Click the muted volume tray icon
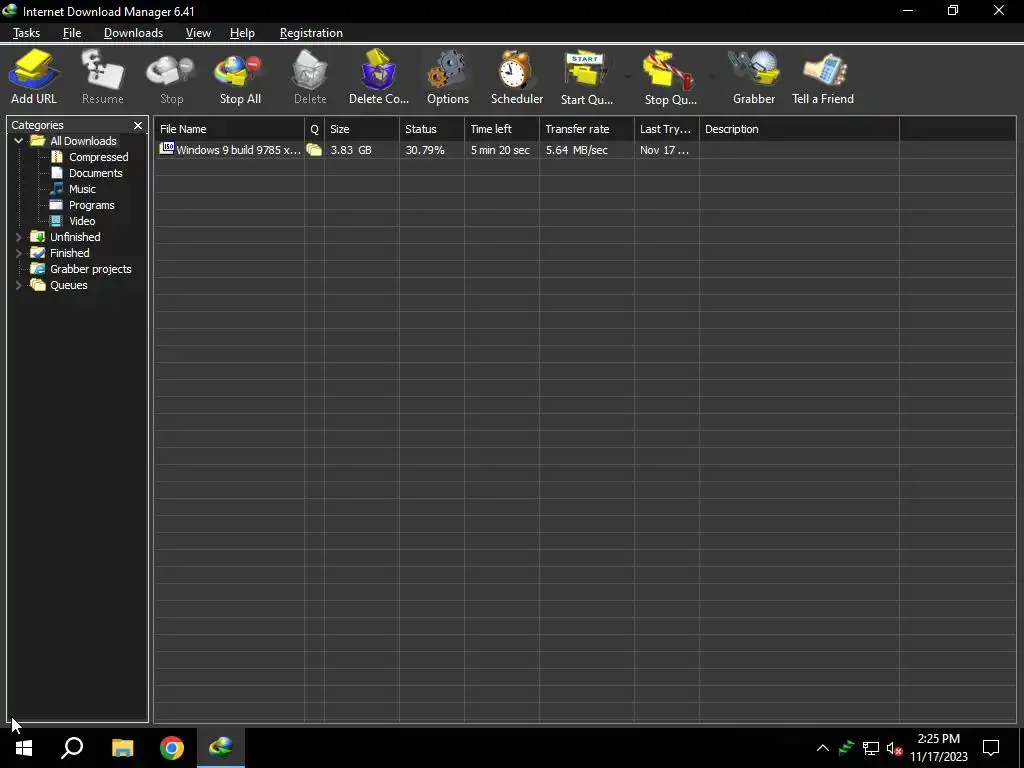This screenshot has width=1024, height=768. click(895, 748)
